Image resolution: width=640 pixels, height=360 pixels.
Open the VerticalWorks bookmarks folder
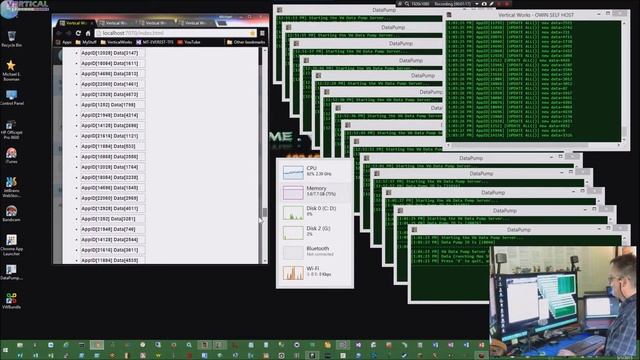pyautogui.click(x=117, y=42)
